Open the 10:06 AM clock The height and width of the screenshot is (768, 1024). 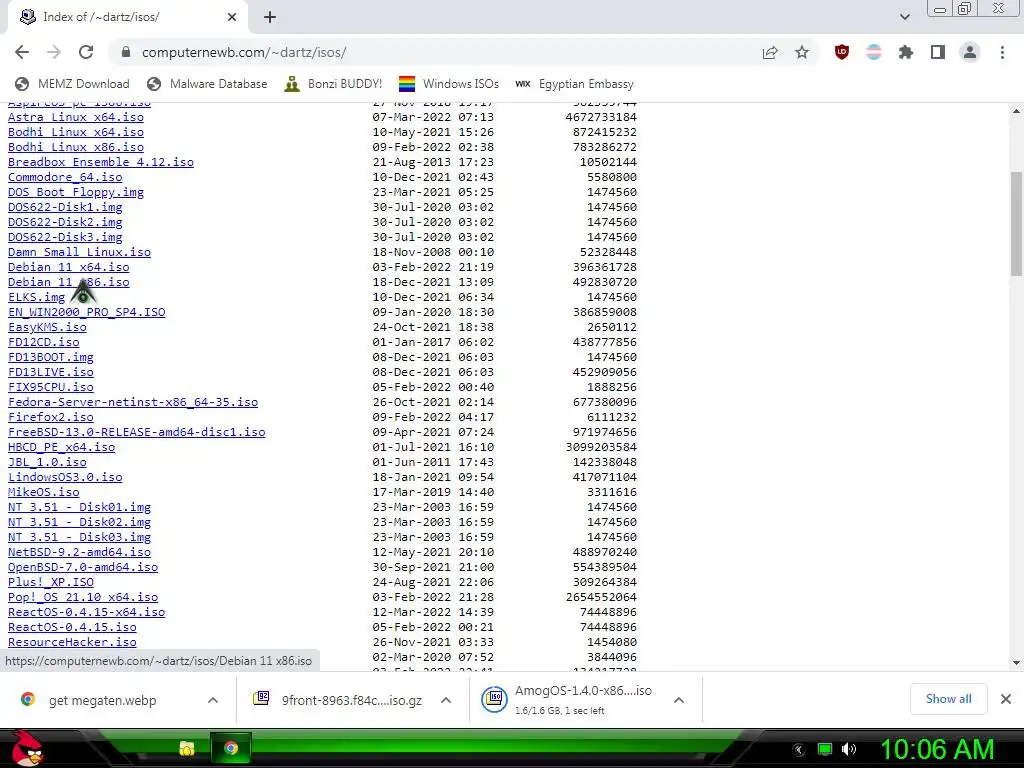click(937, 749)
